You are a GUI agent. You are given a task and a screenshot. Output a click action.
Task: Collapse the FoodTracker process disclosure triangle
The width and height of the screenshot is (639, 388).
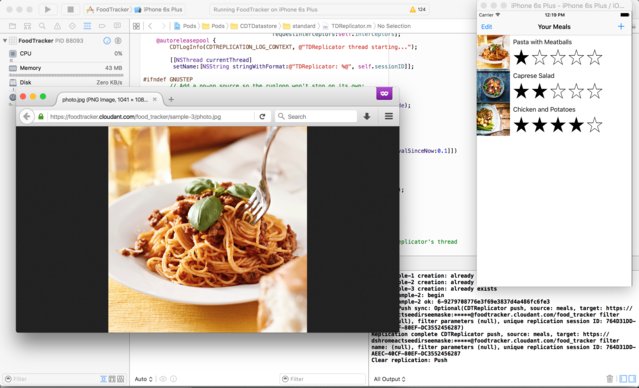pyautogui.click(x=5, y=41)
